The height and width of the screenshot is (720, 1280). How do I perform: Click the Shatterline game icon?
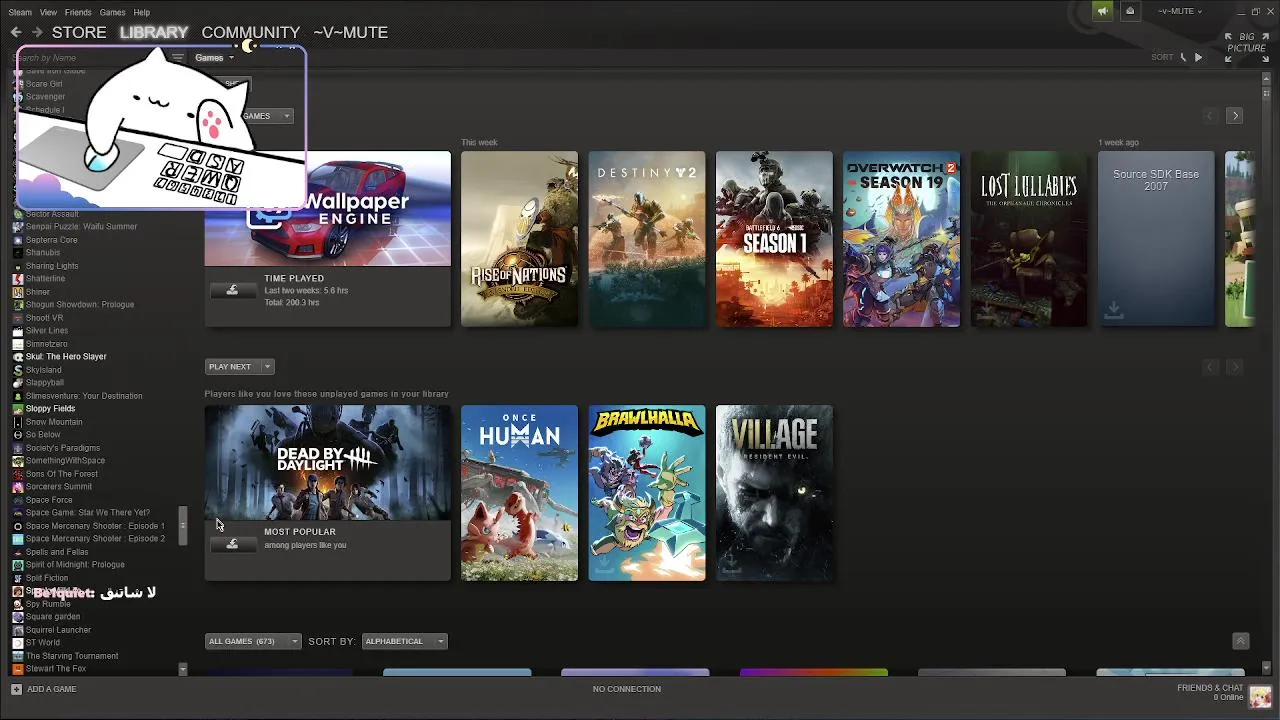pos(17,279)
